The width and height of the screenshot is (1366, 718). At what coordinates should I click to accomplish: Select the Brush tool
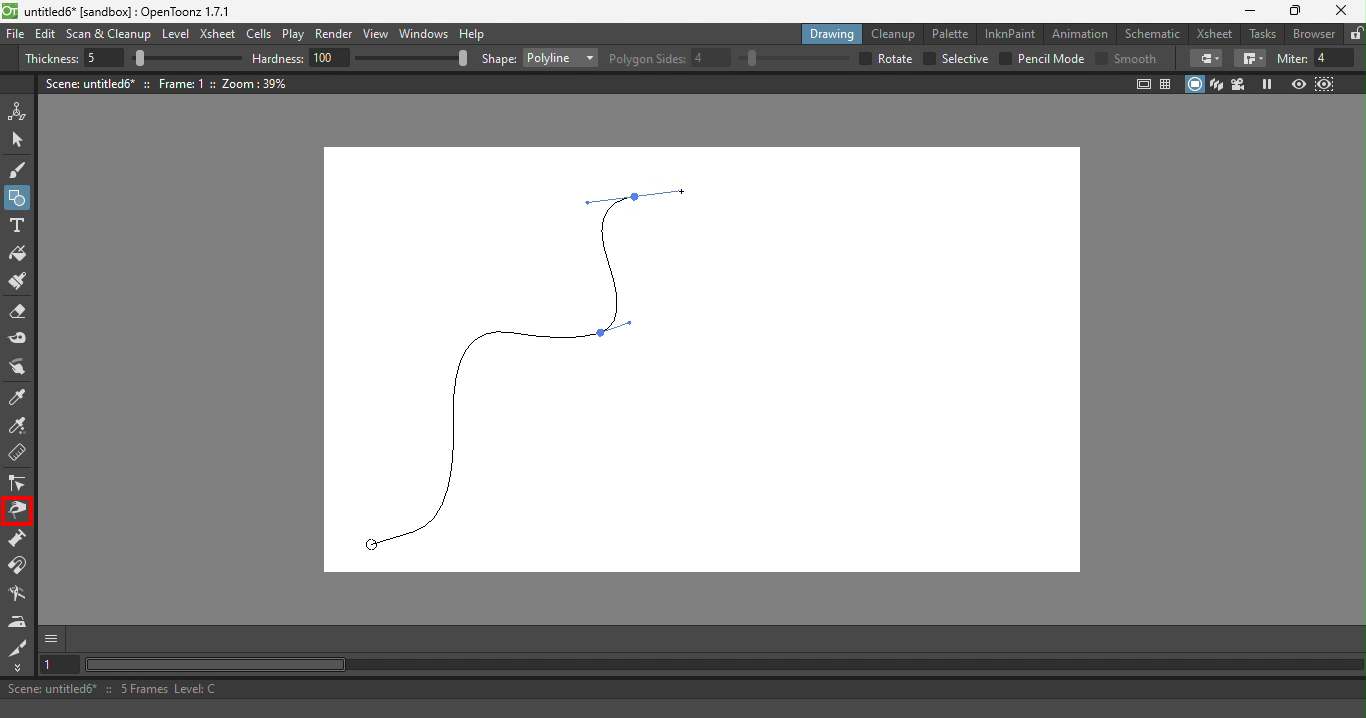point(17,170)
